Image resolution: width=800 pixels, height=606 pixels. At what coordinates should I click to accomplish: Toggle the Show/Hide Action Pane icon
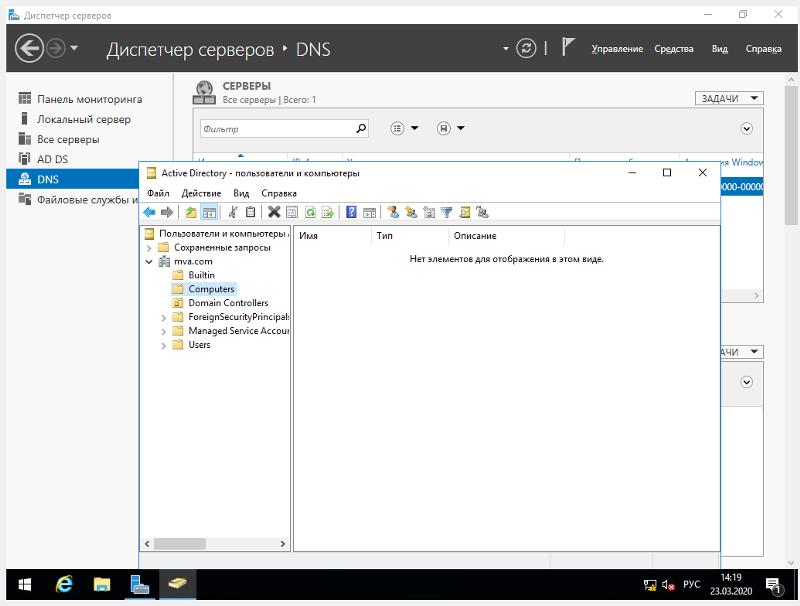point(369,212)
